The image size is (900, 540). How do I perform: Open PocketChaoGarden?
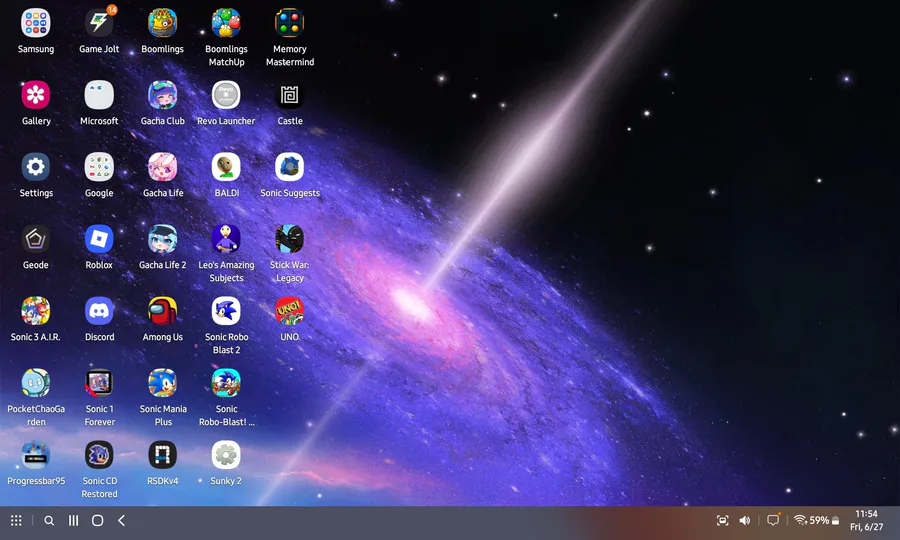(x=36, y=383)
